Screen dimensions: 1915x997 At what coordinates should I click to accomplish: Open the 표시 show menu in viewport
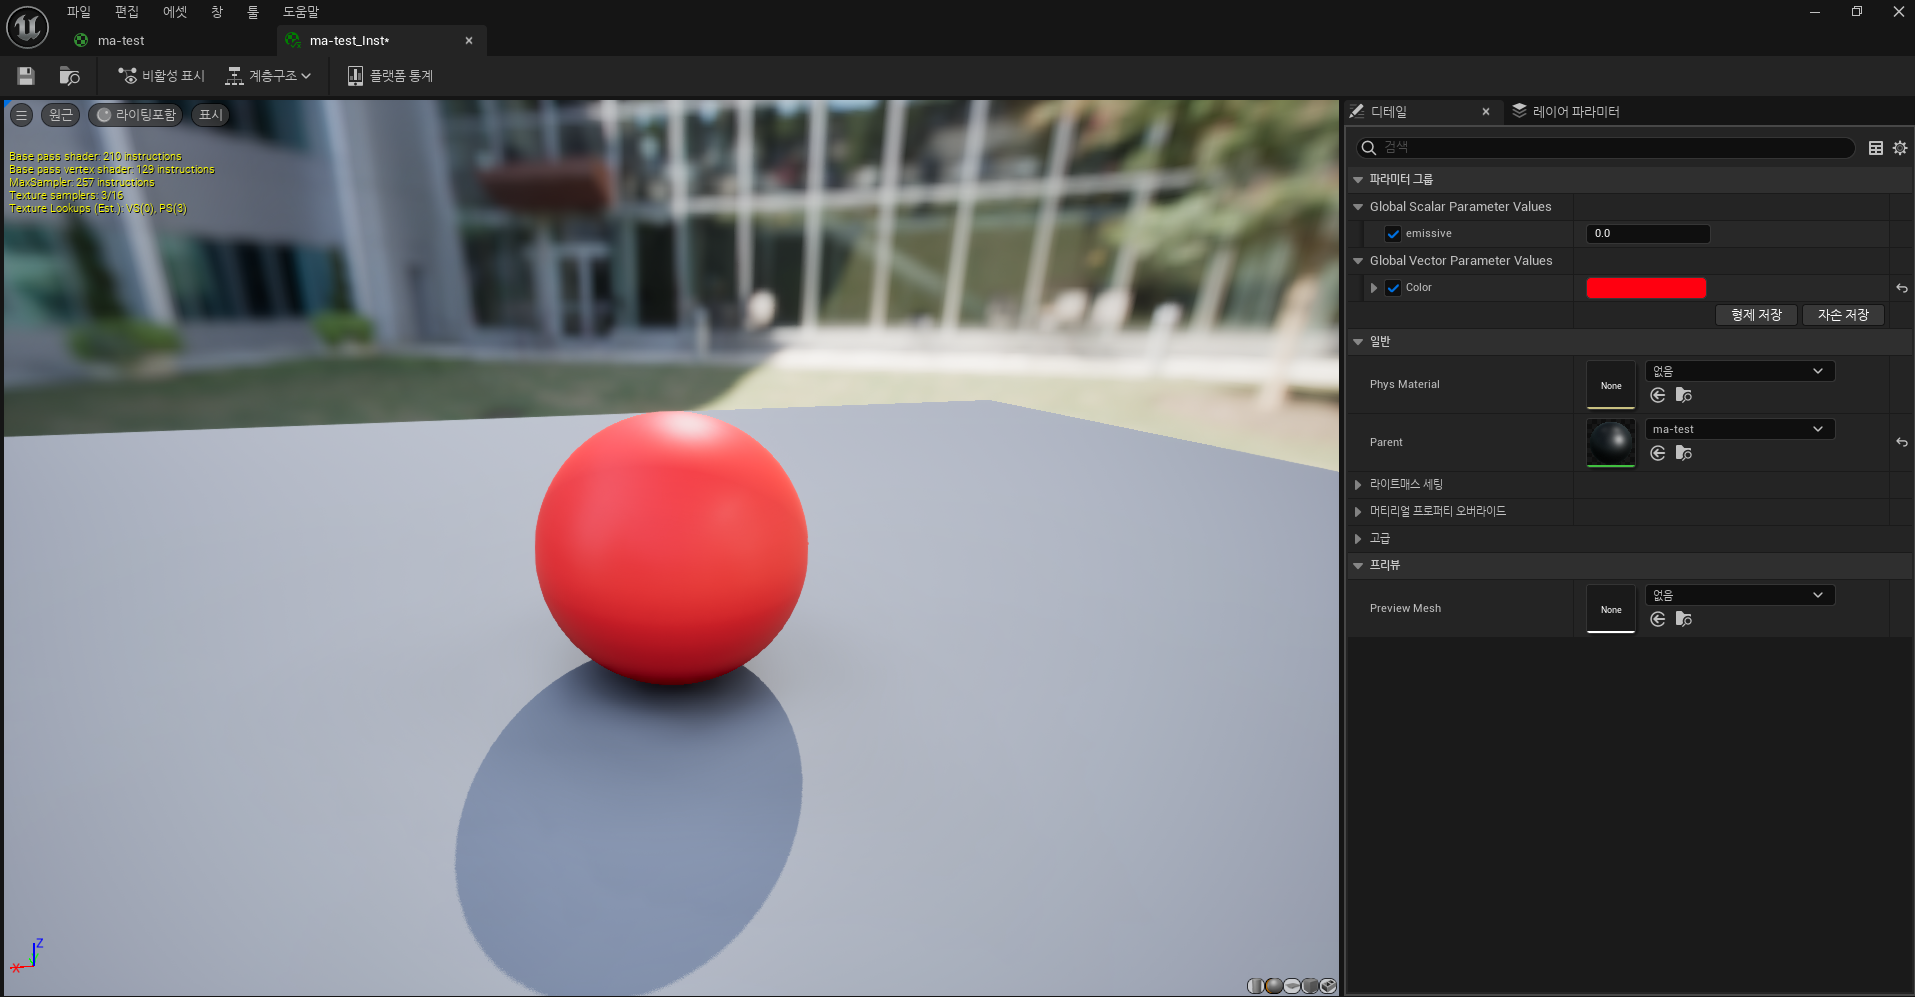pyautogui.click(x=210, y=115)
